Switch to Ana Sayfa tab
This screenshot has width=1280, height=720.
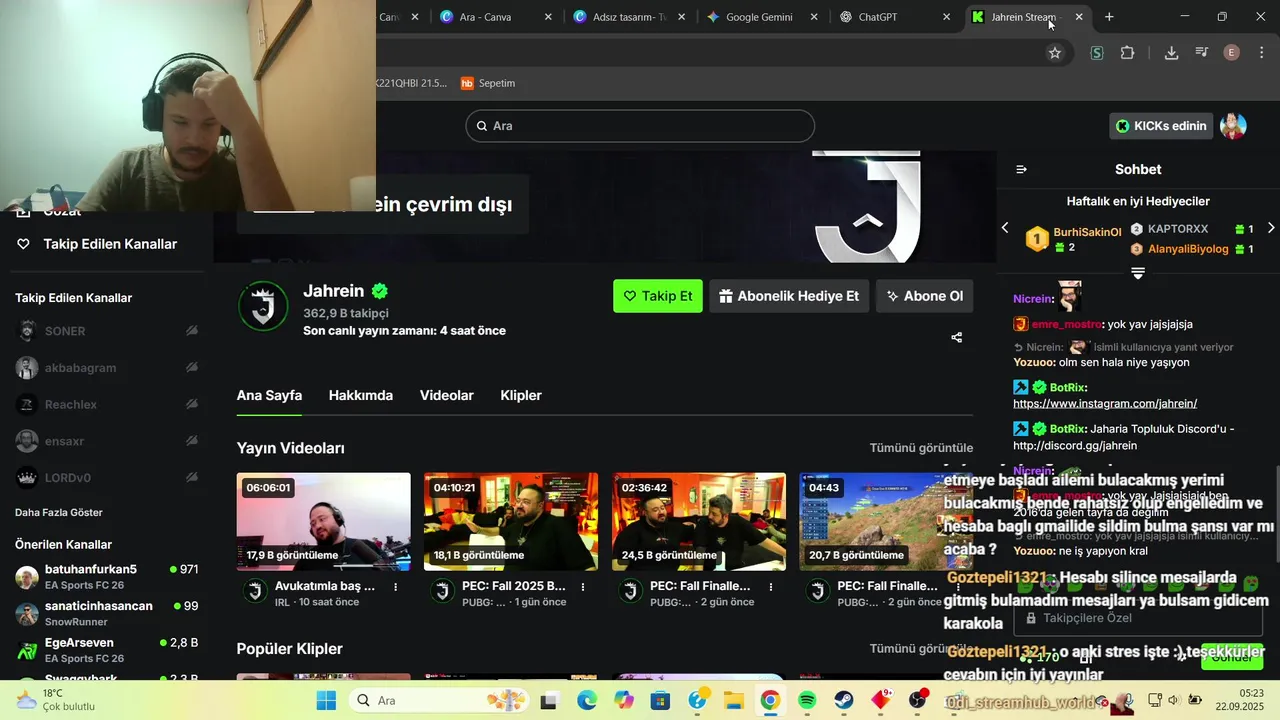point(269,396)
